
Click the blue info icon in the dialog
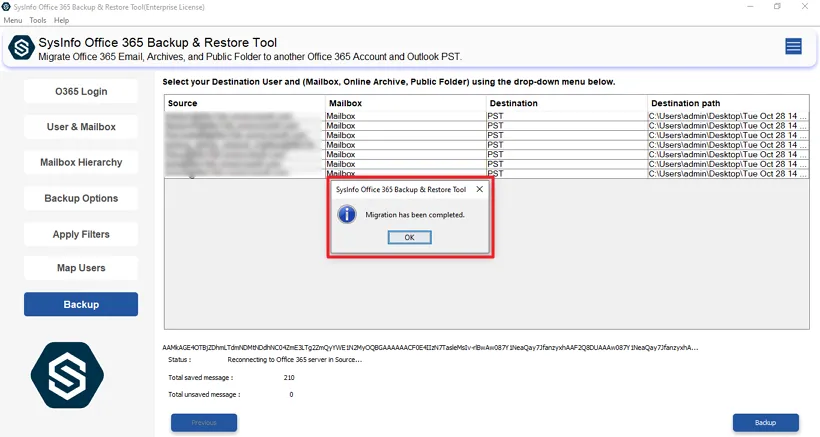[x=347, y=214]
